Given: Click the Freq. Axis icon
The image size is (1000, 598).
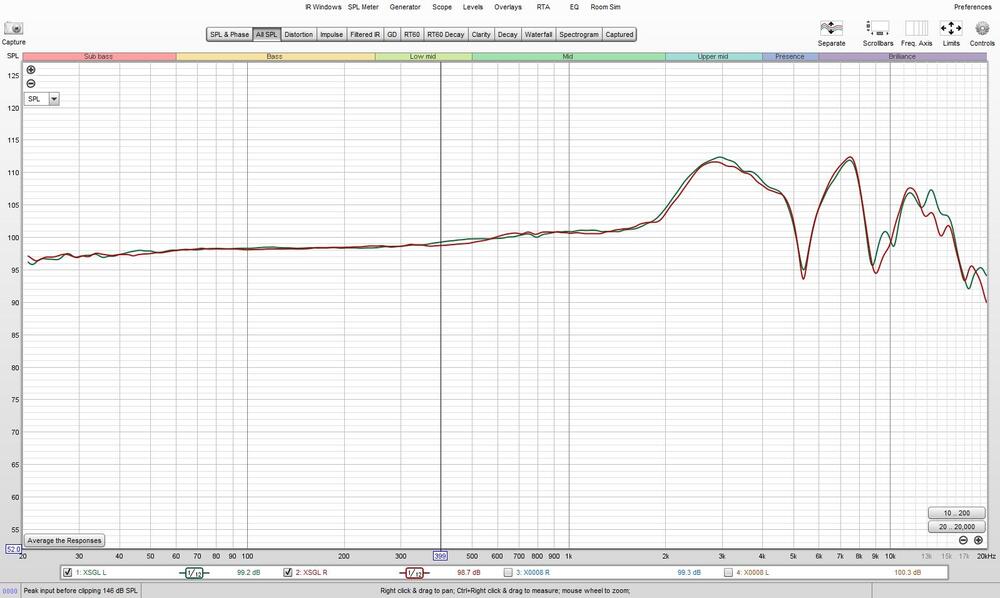Looking at the screenshot, I should pos(916,28).
